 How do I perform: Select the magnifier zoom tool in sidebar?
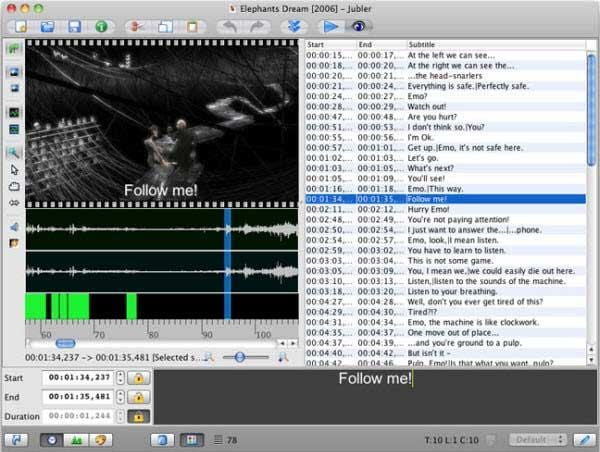click(14, 152)
